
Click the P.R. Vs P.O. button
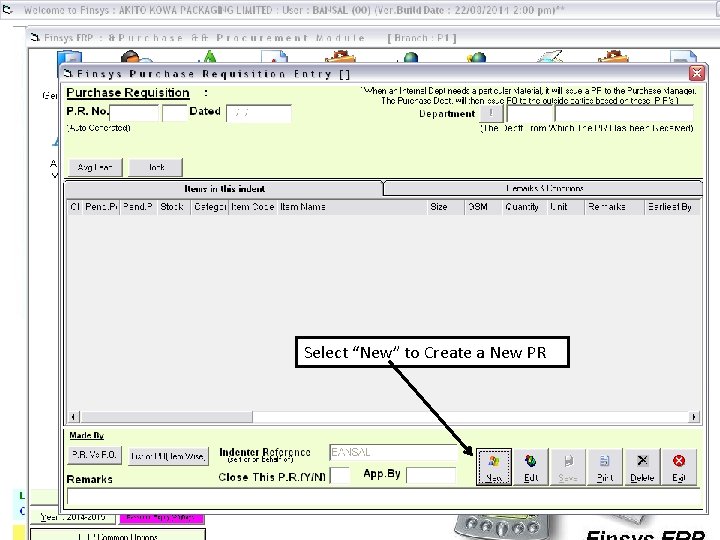click(95, 455)
